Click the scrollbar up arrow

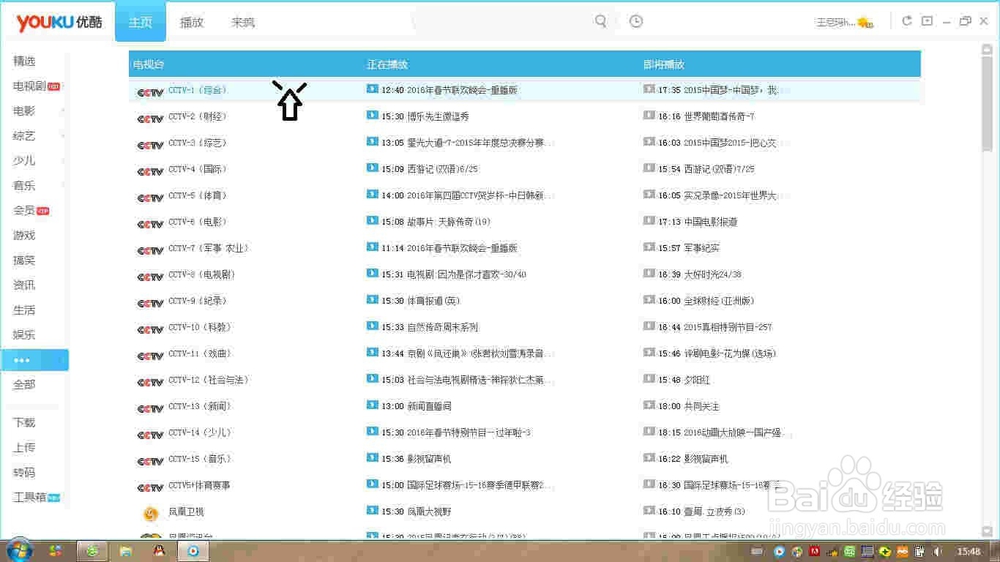click(987, 49)
